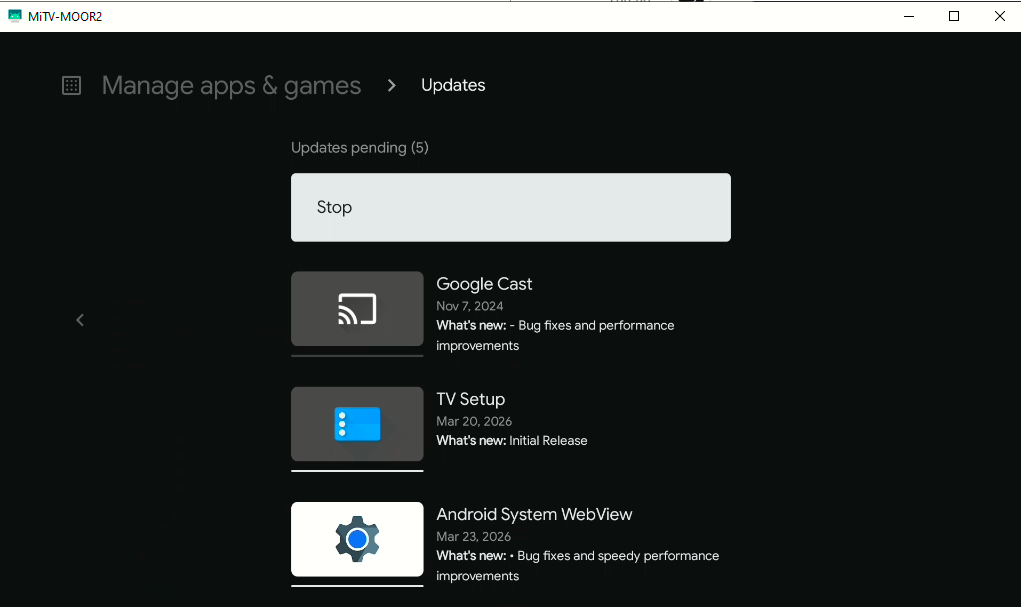1021x607 pixels.
Task: Select the Android System WebView title
Action: pyautogui.click(x=534, y=515)
